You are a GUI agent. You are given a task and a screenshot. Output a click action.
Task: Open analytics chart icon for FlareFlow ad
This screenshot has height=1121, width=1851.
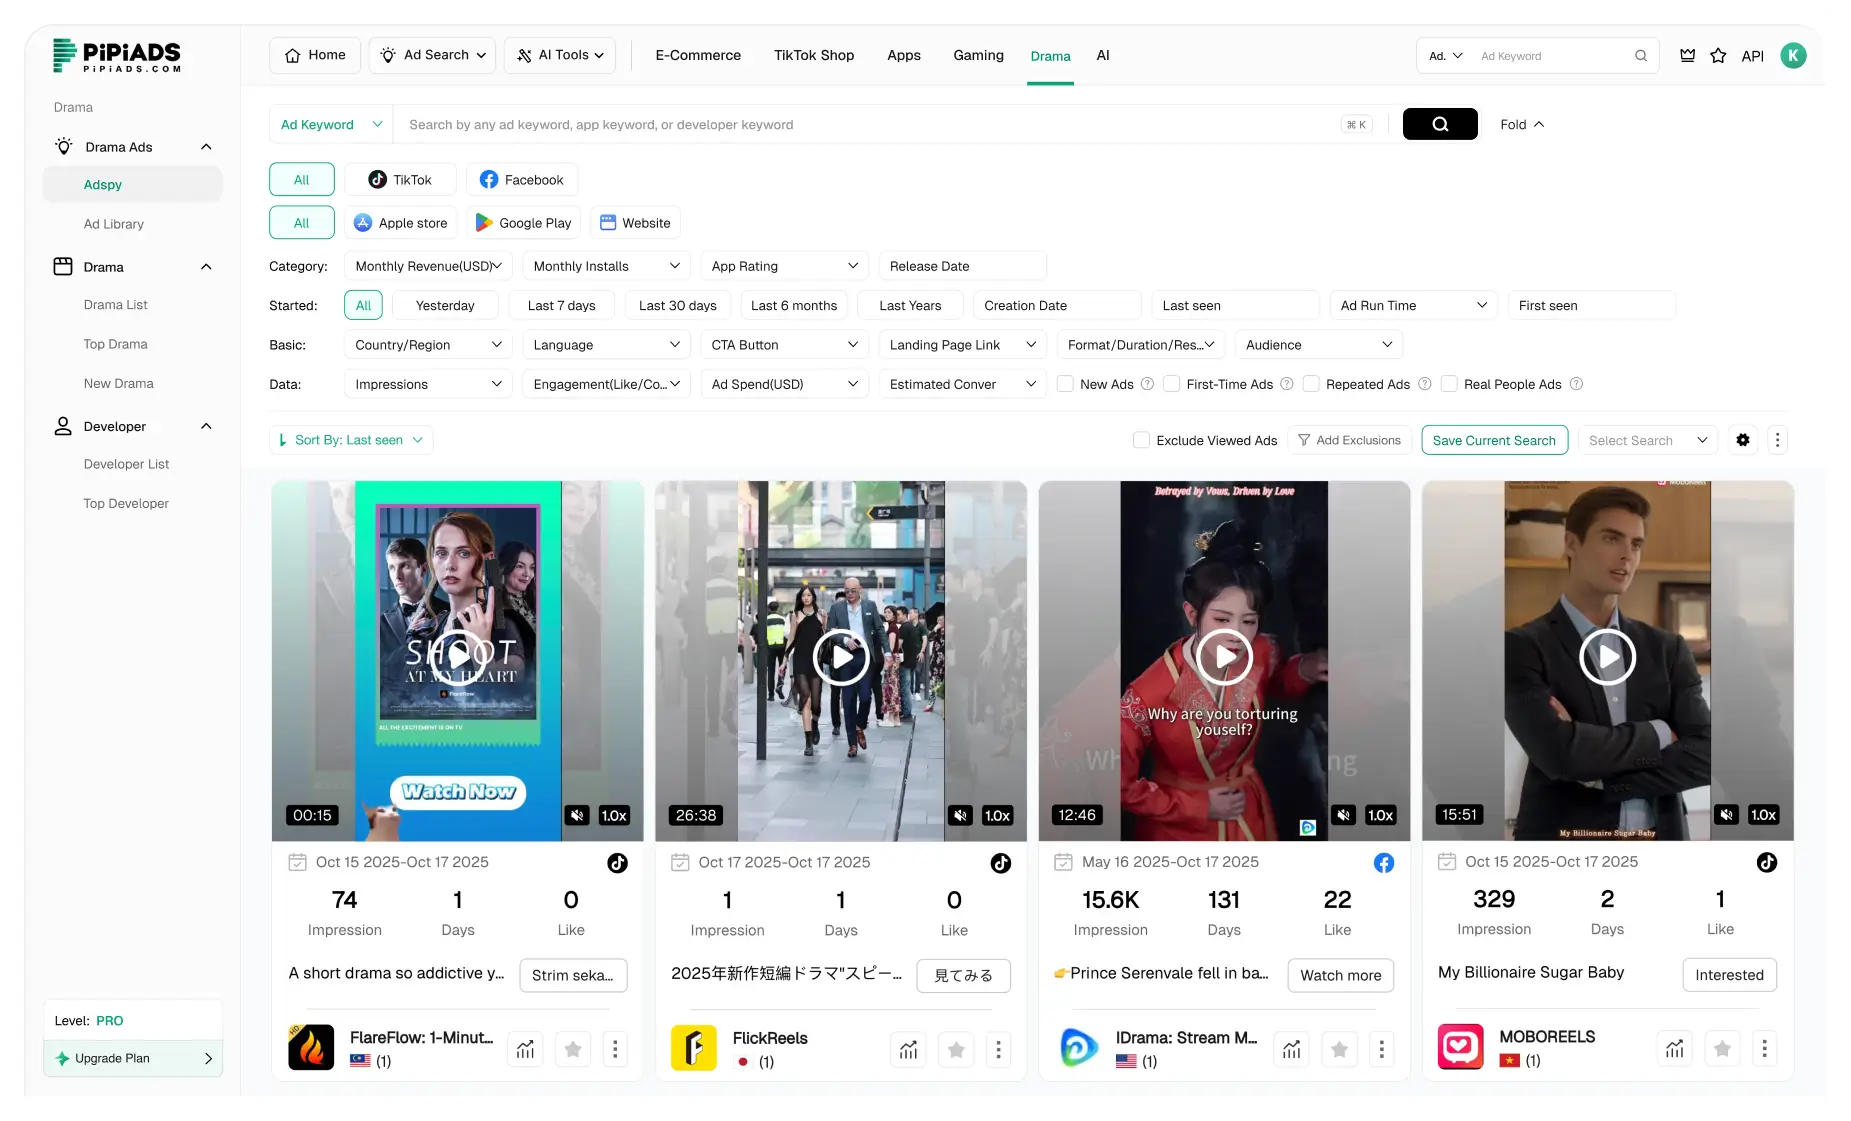[x=526, y=1049]
